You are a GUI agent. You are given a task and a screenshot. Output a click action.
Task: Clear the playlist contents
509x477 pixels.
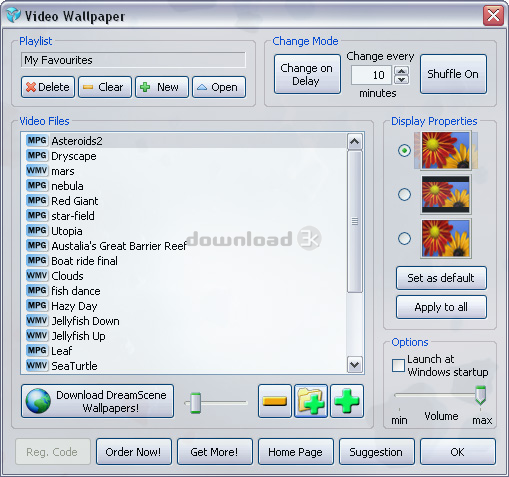pyautogui.click(x=105, y=87)
